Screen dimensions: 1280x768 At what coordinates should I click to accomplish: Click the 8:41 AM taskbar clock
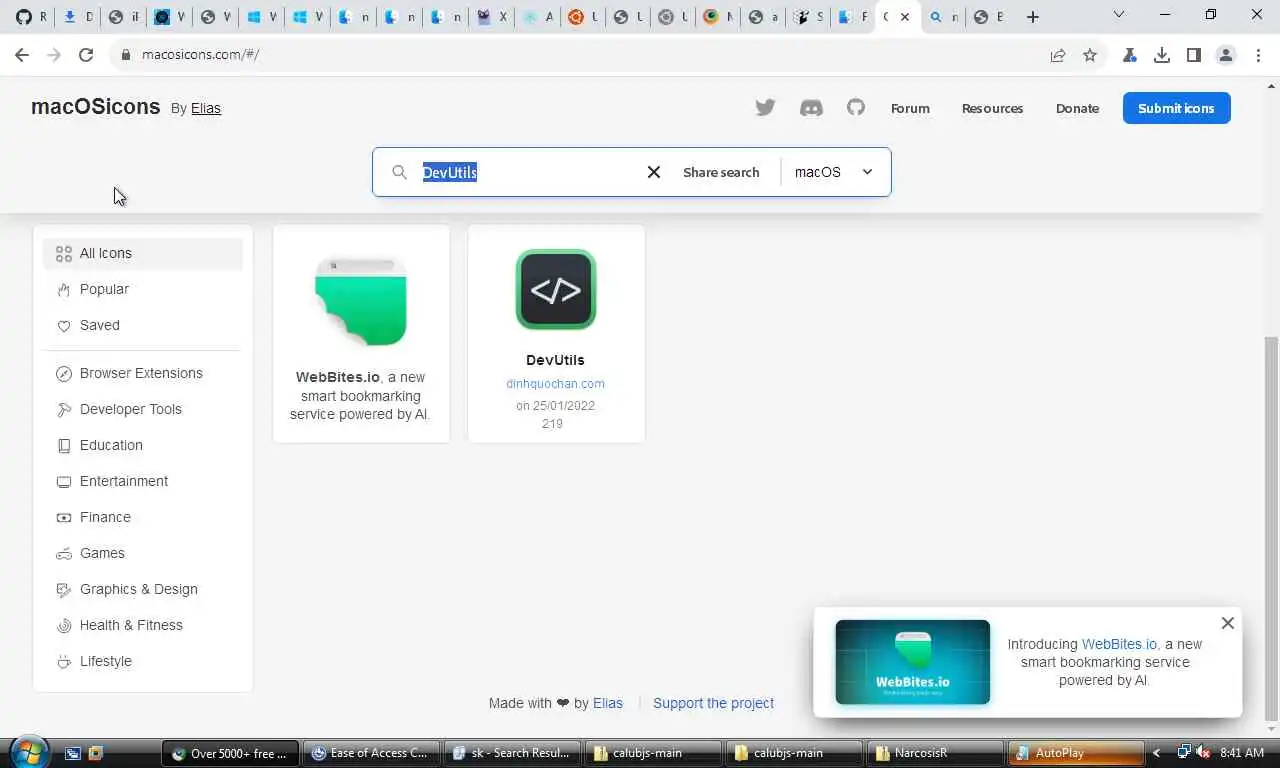1242,753
